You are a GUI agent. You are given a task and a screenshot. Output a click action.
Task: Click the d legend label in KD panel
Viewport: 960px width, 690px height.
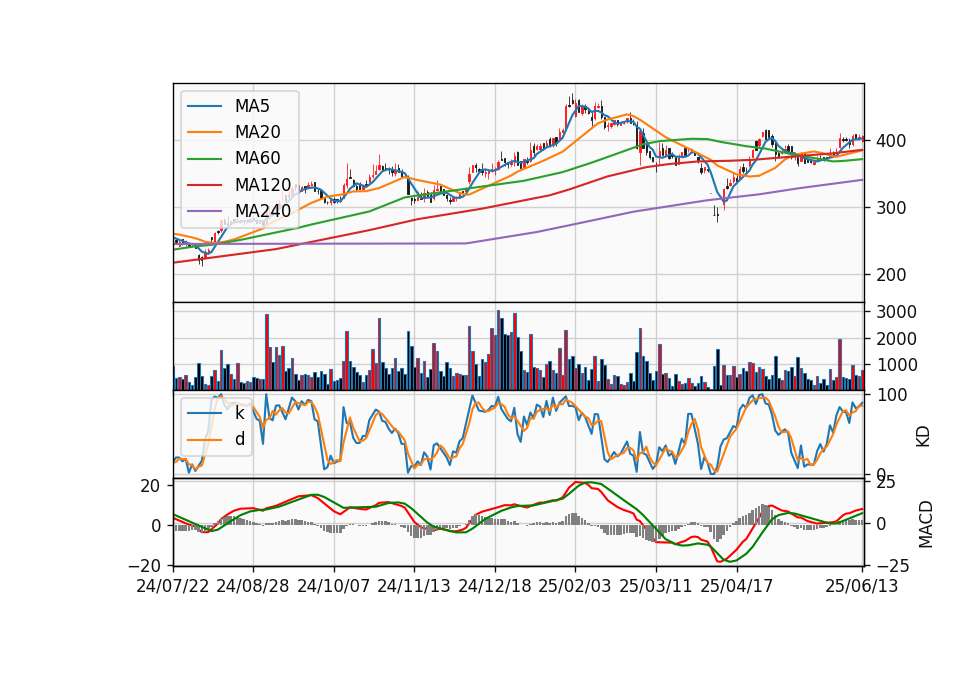point(239,439)
